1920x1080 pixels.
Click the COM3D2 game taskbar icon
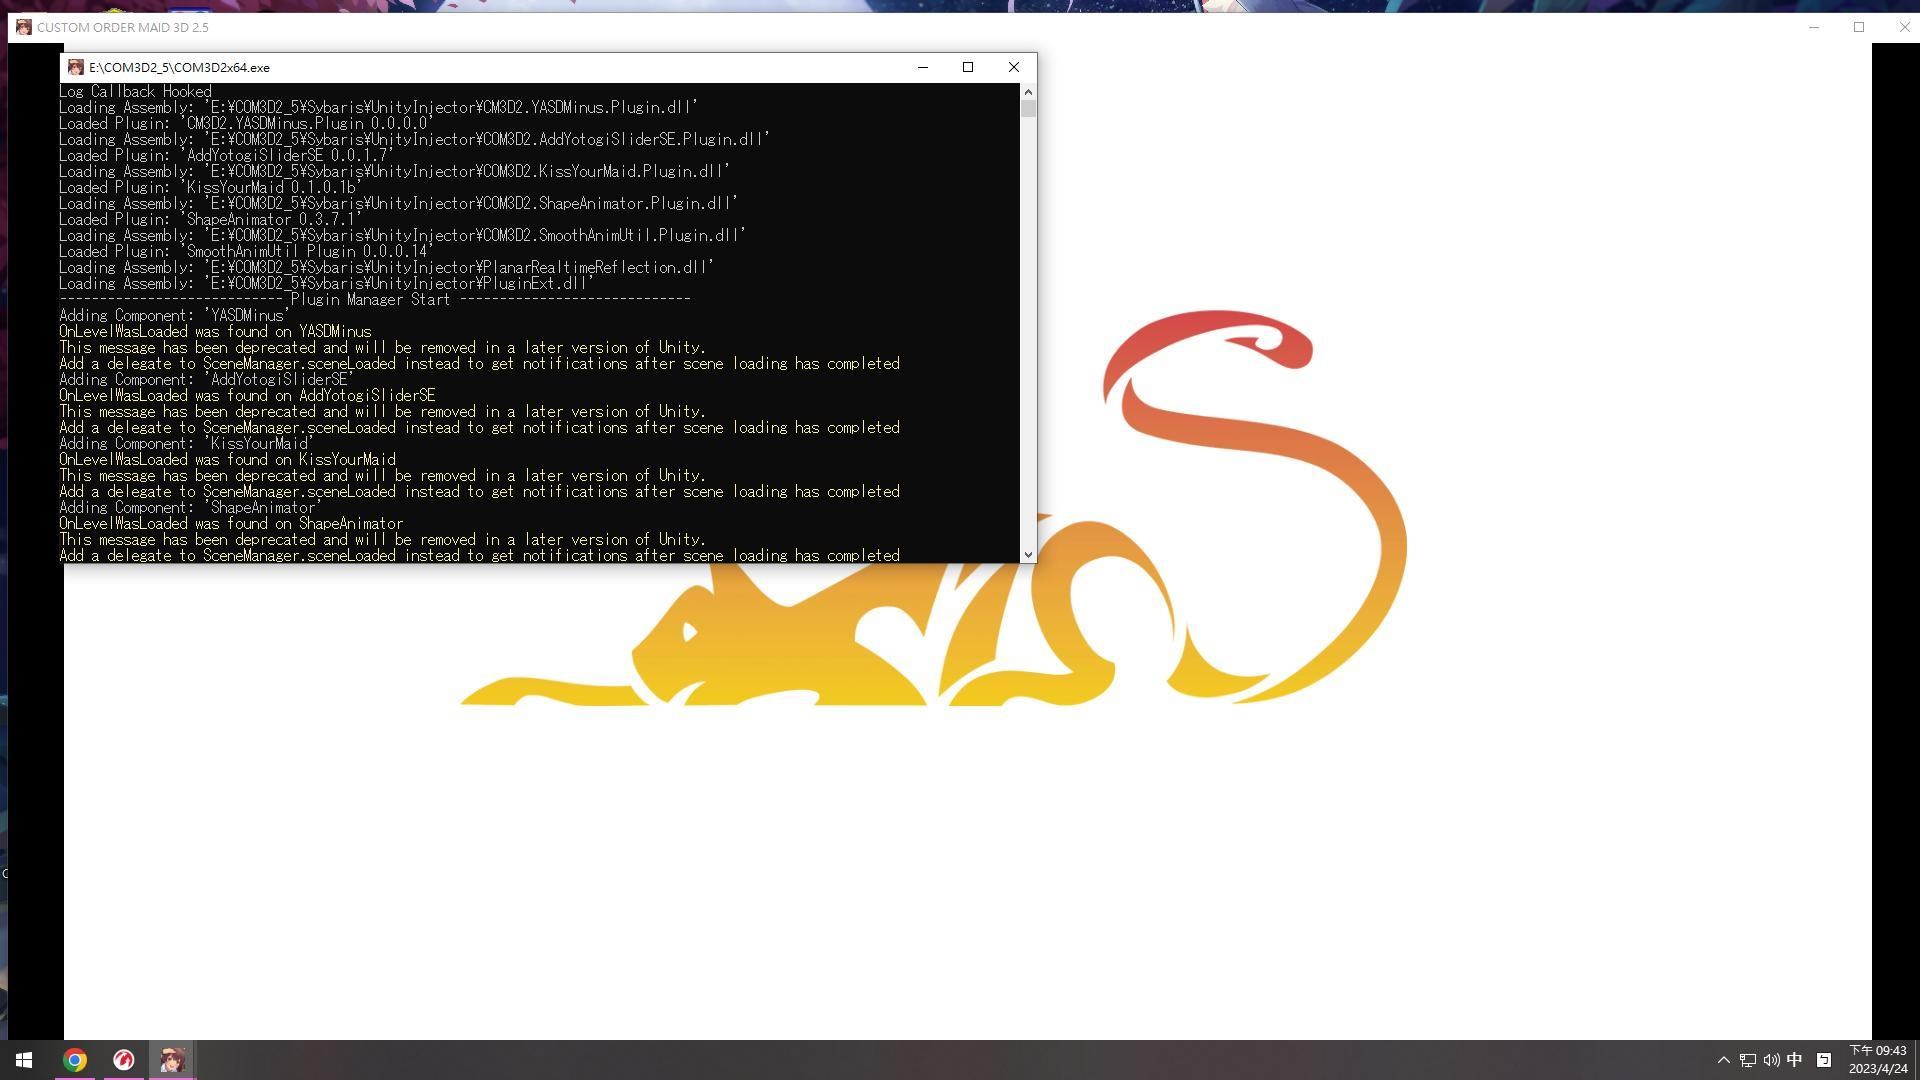click(x=172, y=1060)
